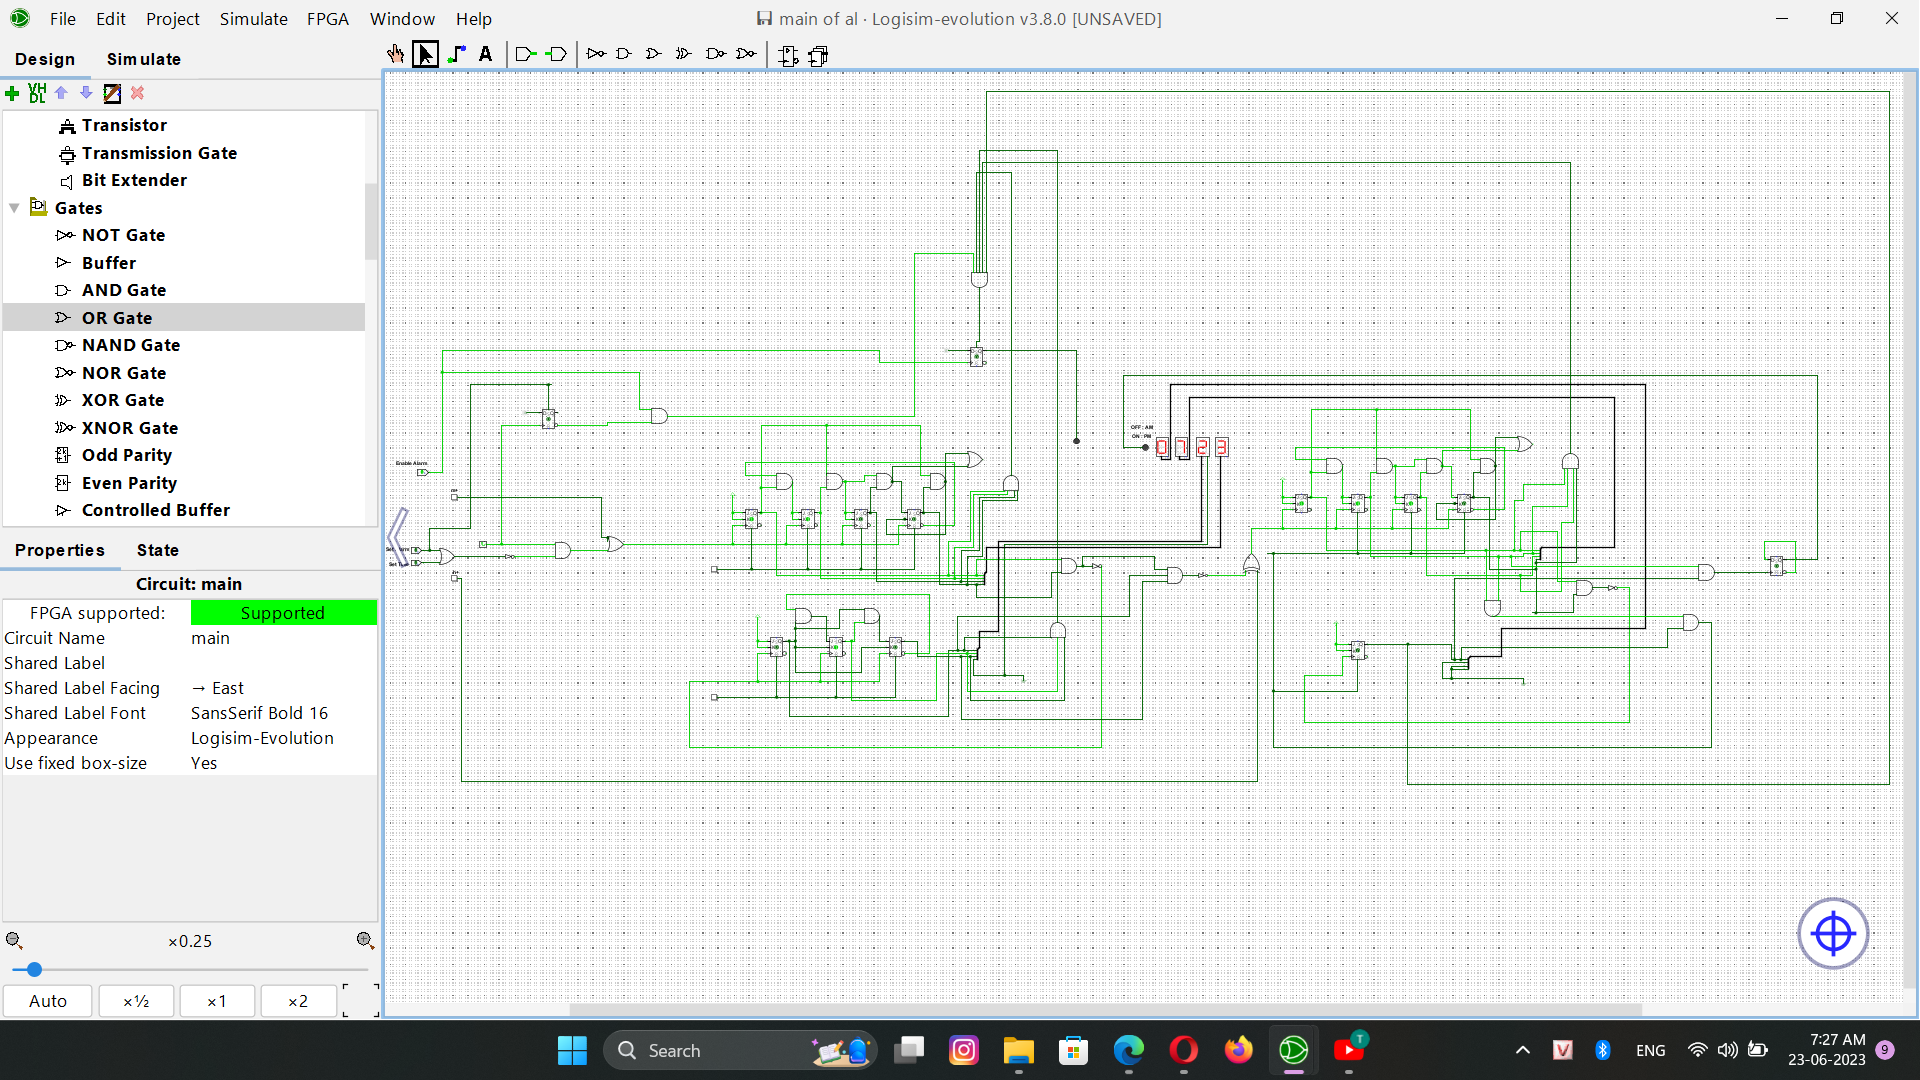1920x1080 pixels.
Task: Select the Text tool (A icon)
Action: click(485, 54)
